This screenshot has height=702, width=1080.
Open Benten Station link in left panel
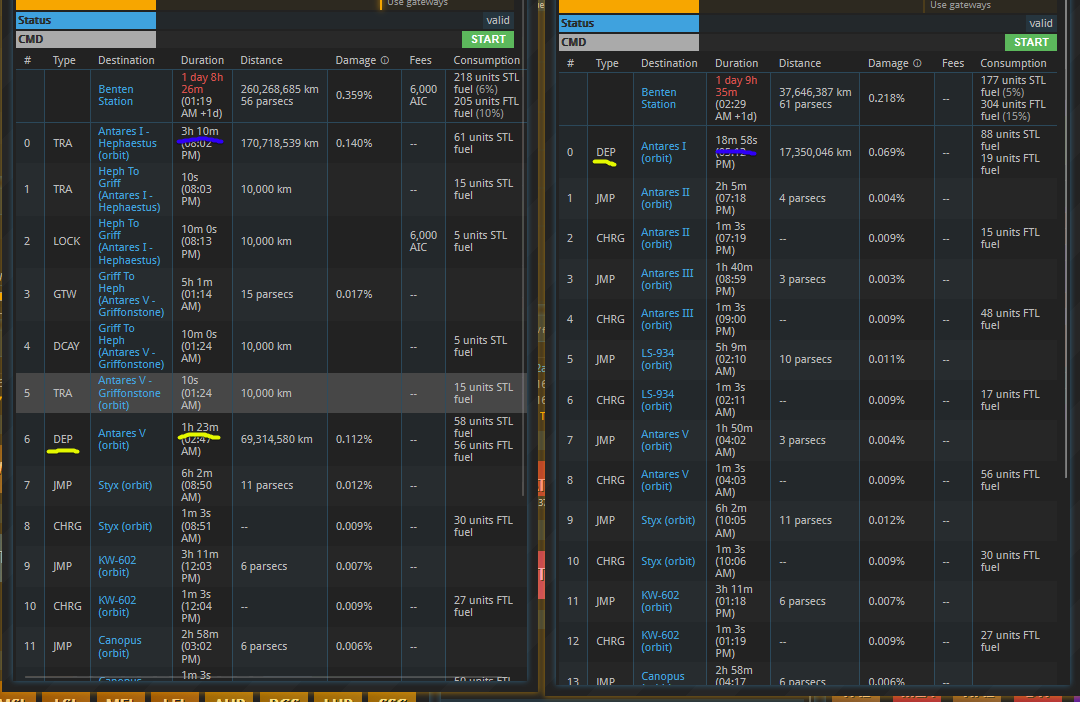click(x=115, y=95)
